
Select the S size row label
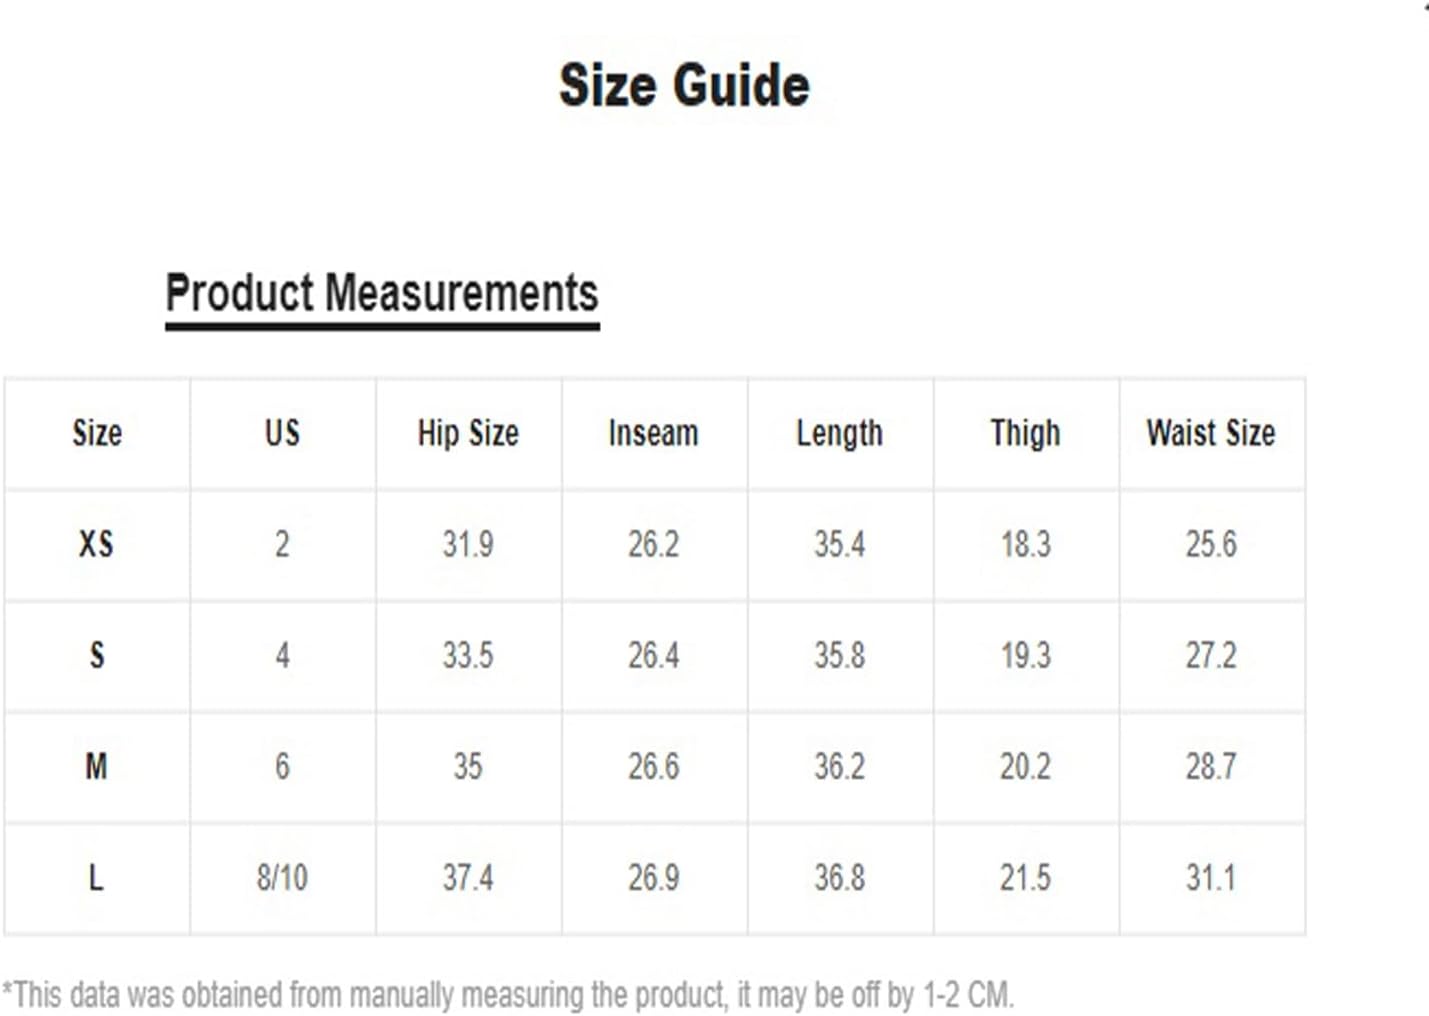tap(96, 655)
